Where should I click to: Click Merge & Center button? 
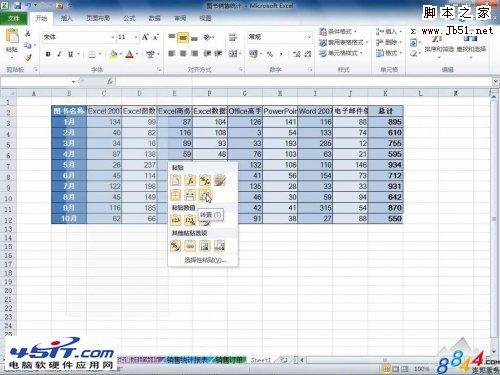233,53
